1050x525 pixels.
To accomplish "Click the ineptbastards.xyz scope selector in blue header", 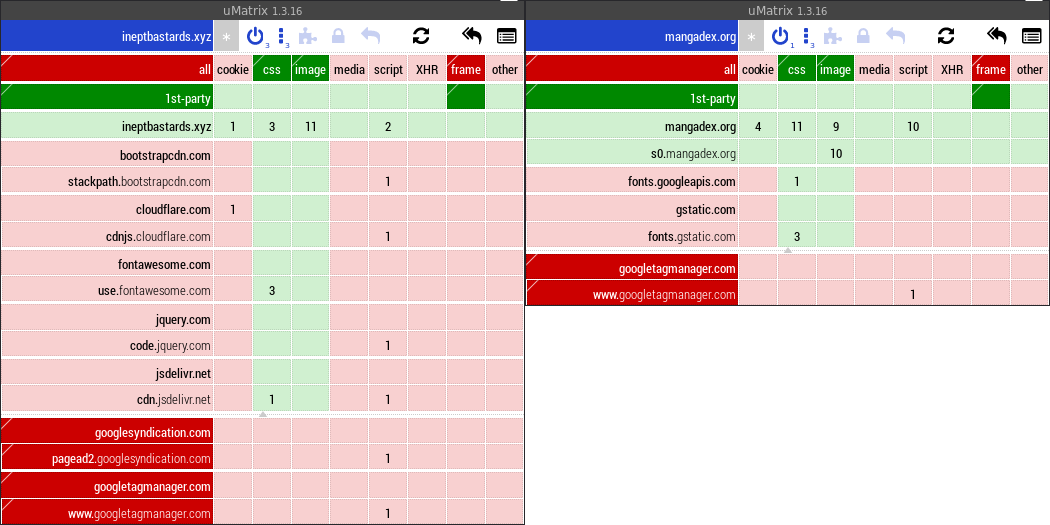I will (107, 36).
